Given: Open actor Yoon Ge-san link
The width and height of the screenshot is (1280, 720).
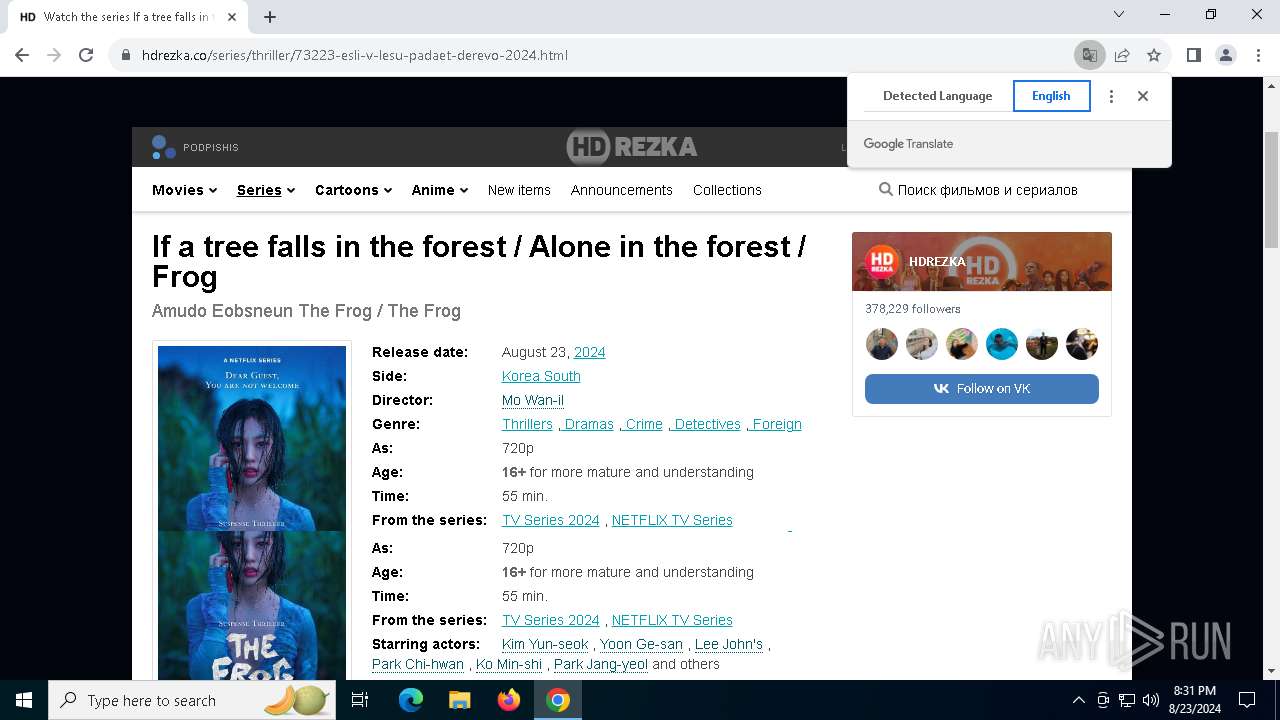Looking at the screenshot, I should [x=641, y=644].
